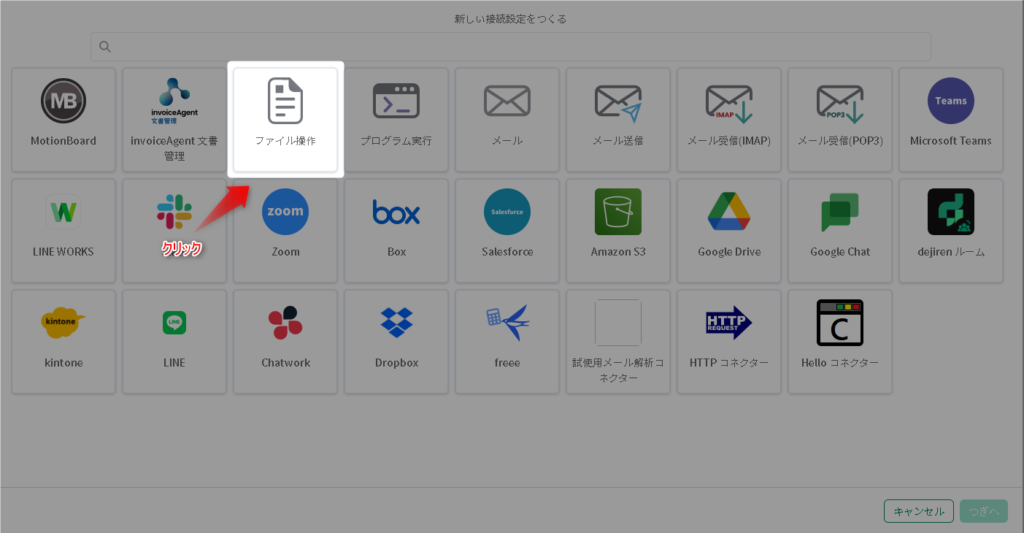
Task: Select the Hello コネクター tile
Action: pyautogui.click(x=840, y=342)
